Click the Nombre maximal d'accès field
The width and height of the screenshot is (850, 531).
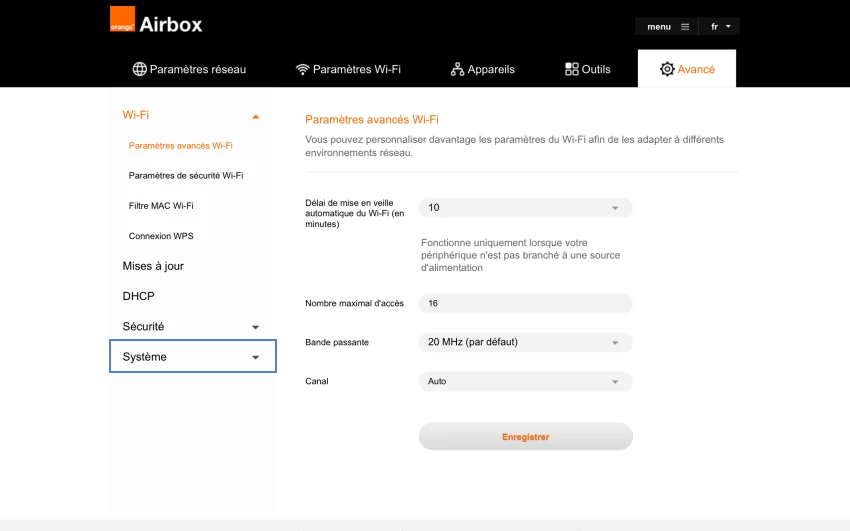525,303
